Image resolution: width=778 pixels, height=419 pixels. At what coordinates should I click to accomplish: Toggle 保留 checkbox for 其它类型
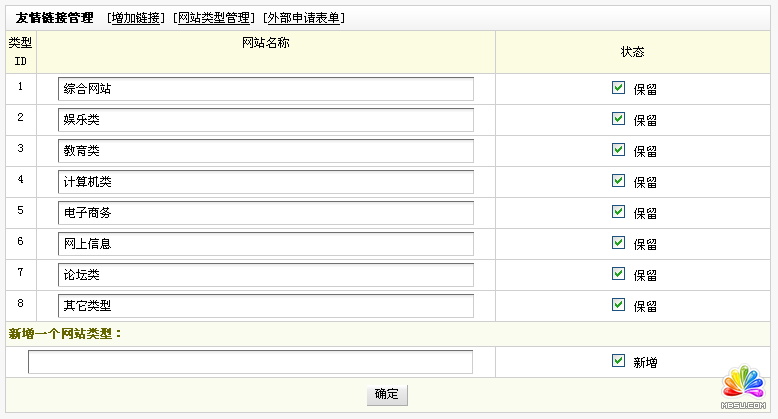618,305
